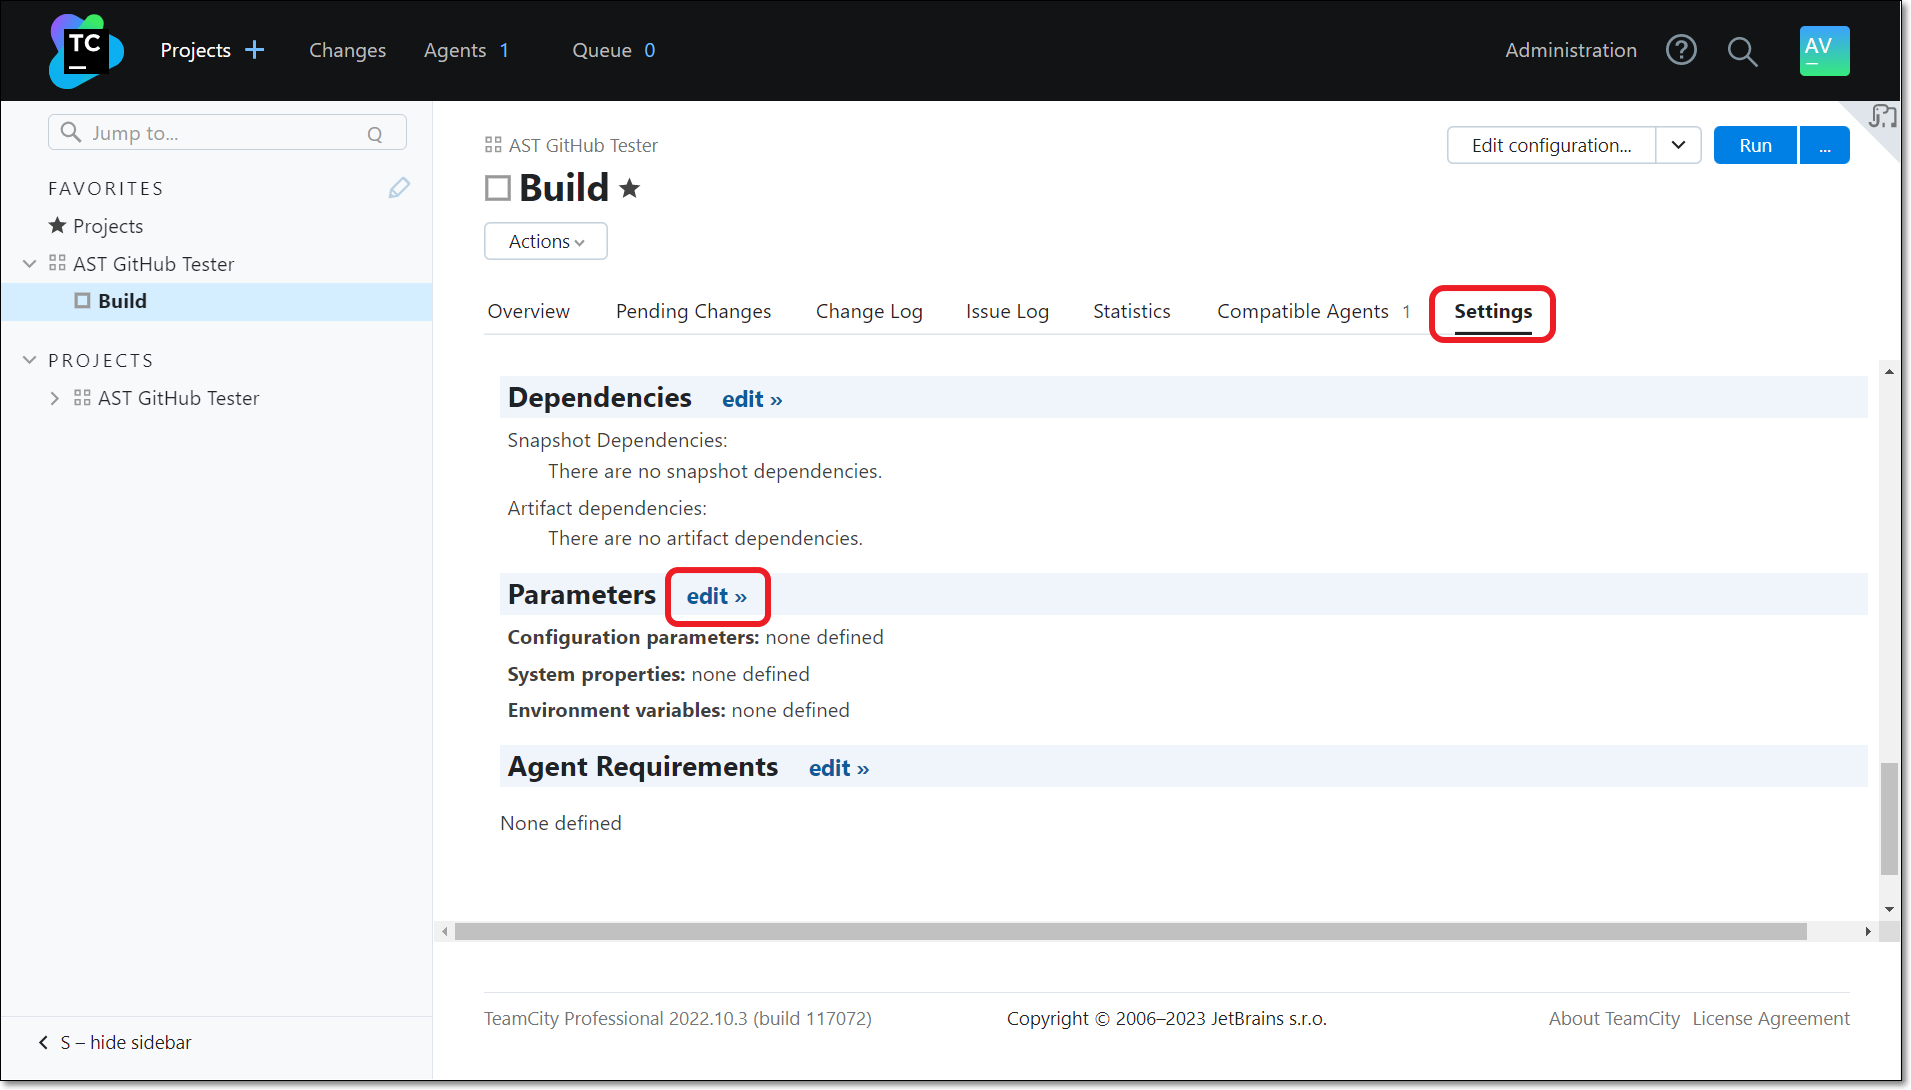Click the TeamCity logo

(86, 51)
